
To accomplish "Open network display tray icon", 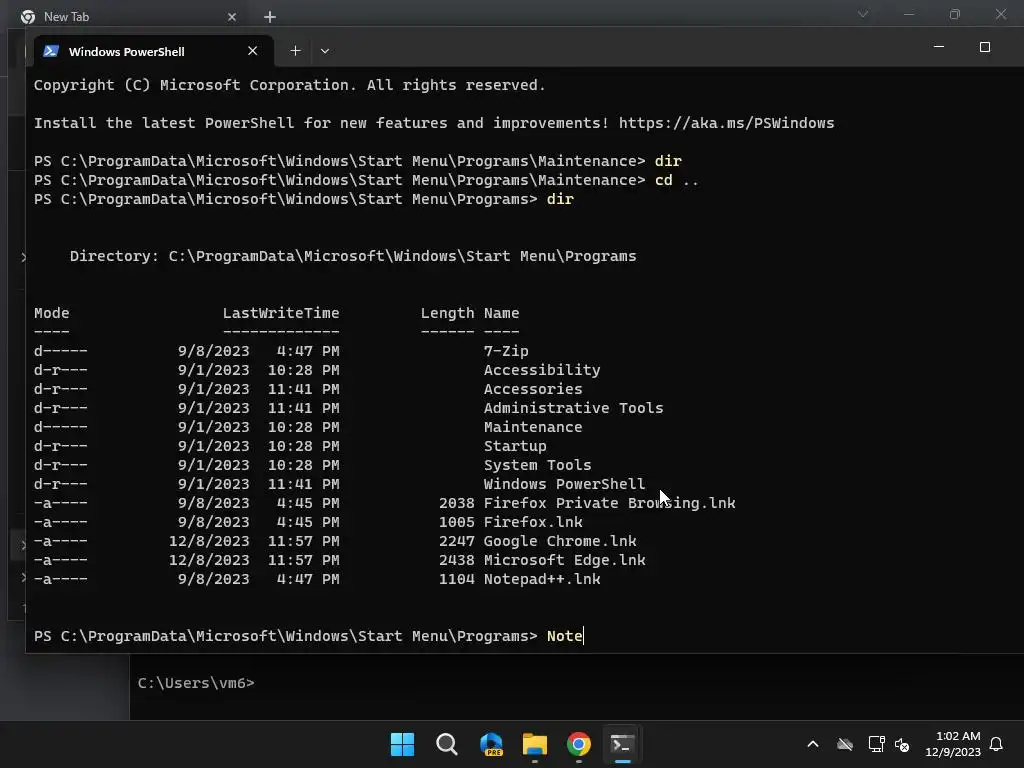I will (876, 744).
